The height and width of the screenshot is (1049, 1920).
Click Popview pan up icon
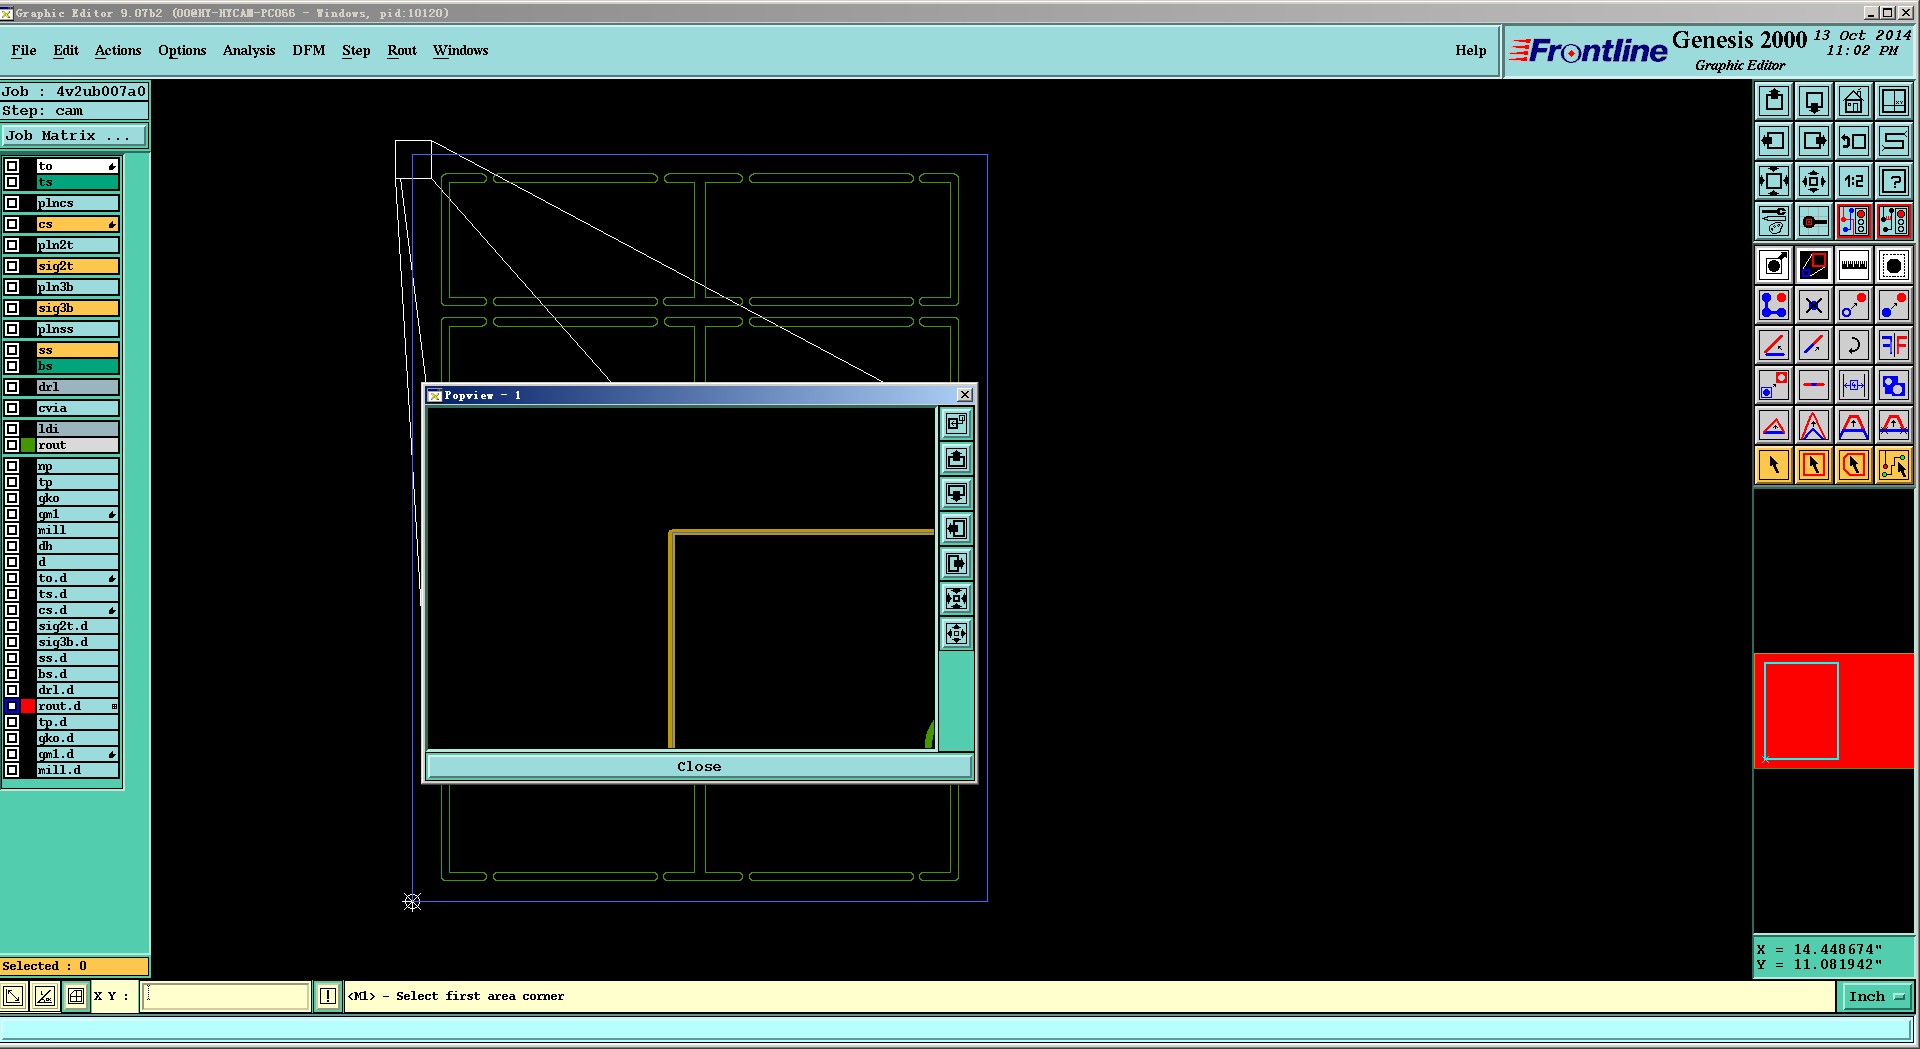coord(956,458)
